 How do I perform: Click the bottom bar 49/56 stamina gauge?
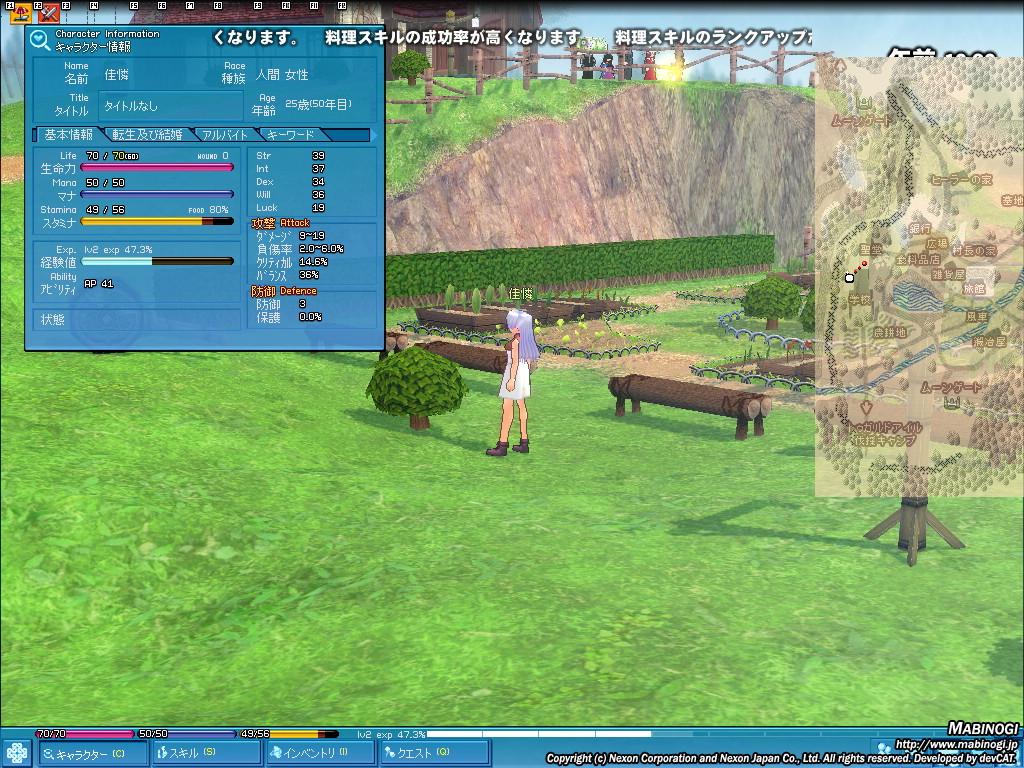coord(289,734)
